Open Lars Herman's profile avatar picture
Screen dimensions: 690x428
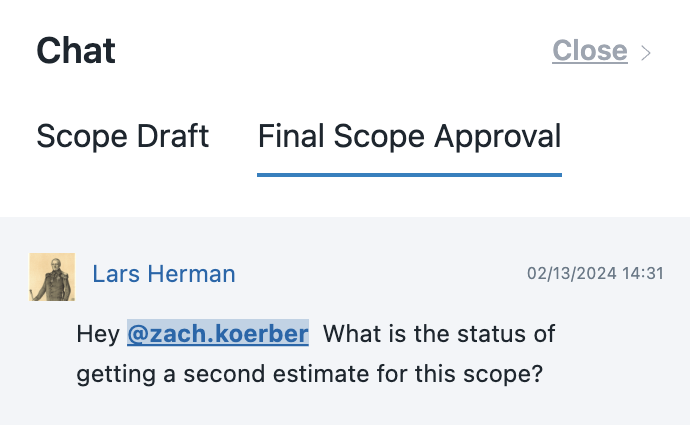pyautogui.click(x=52, y=277)
